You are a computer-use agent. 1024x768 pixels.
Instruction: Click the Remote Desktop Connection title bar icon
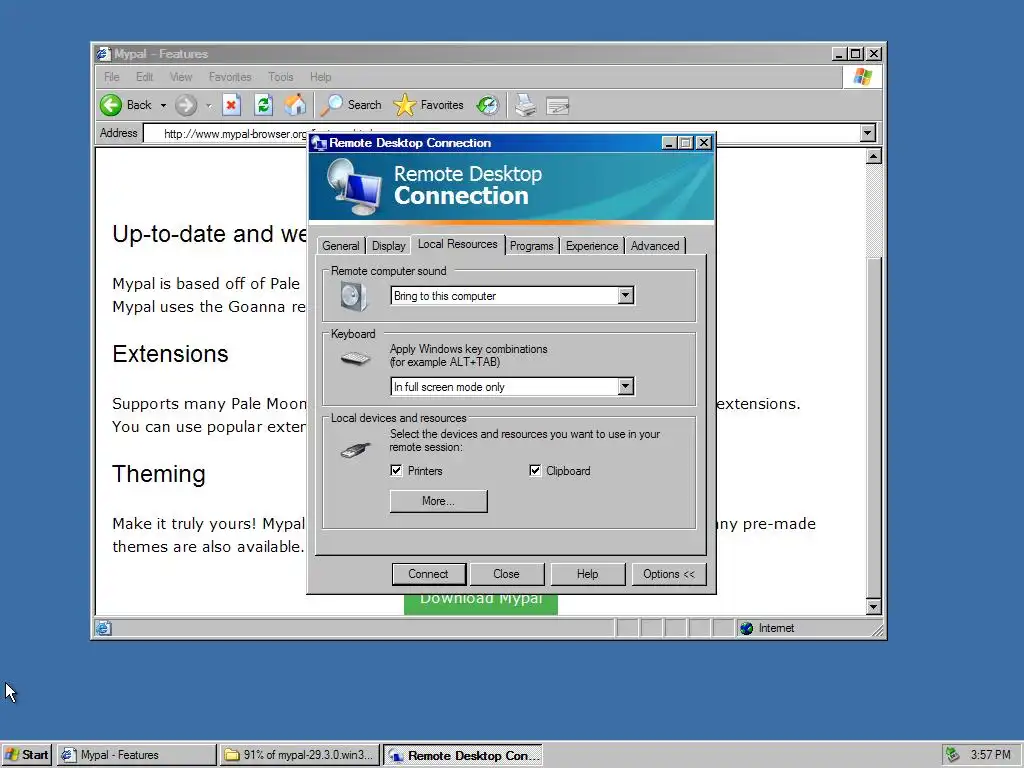(319, 143)
